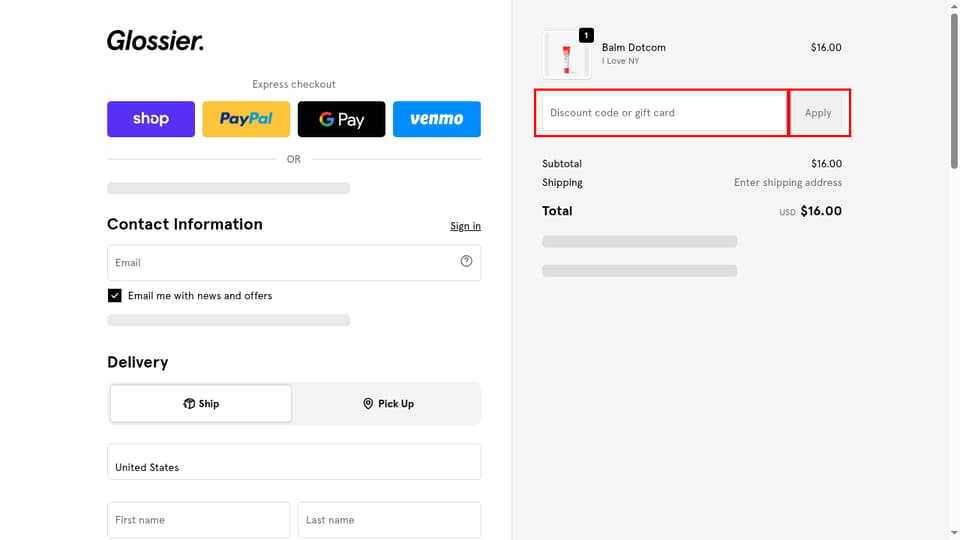Click the Apply discount button
960x540 pixels.
(x=818, y=113)
